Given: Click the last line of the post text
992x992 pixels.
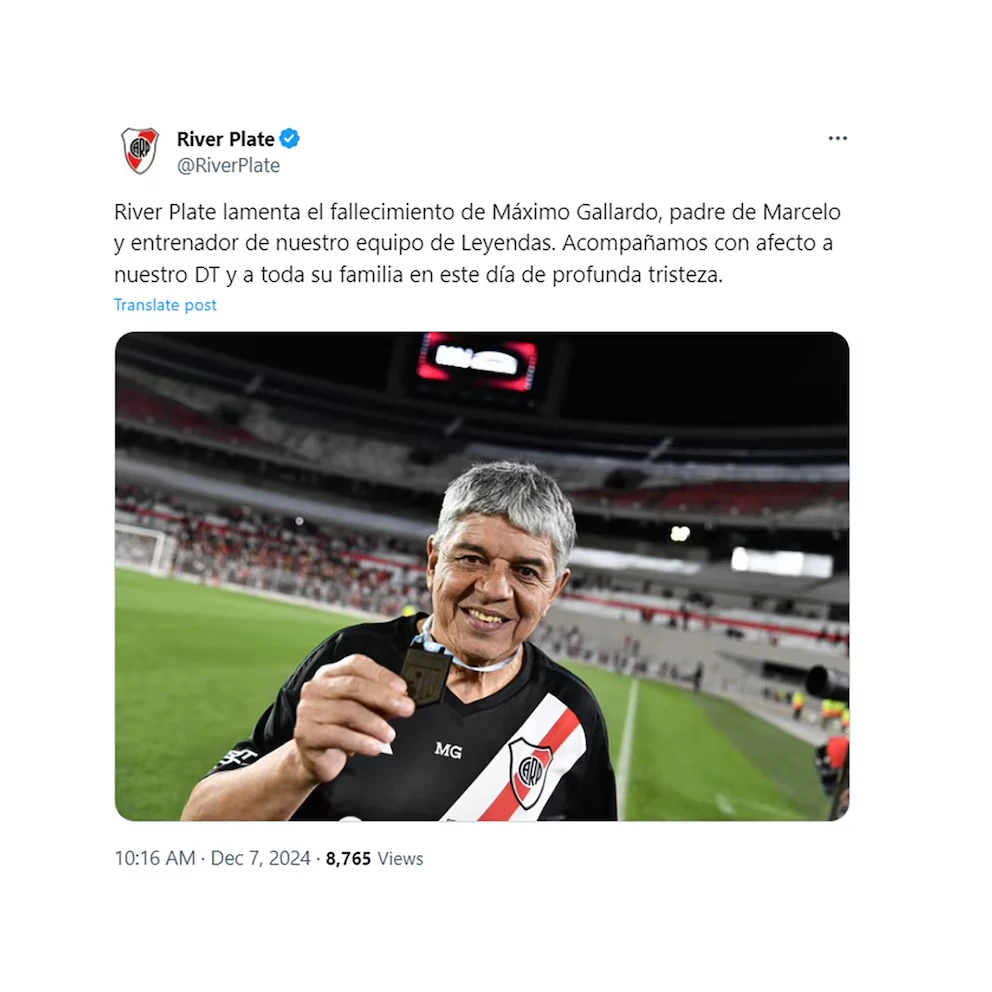Looking at the screenshot, I should pos(418,275).
